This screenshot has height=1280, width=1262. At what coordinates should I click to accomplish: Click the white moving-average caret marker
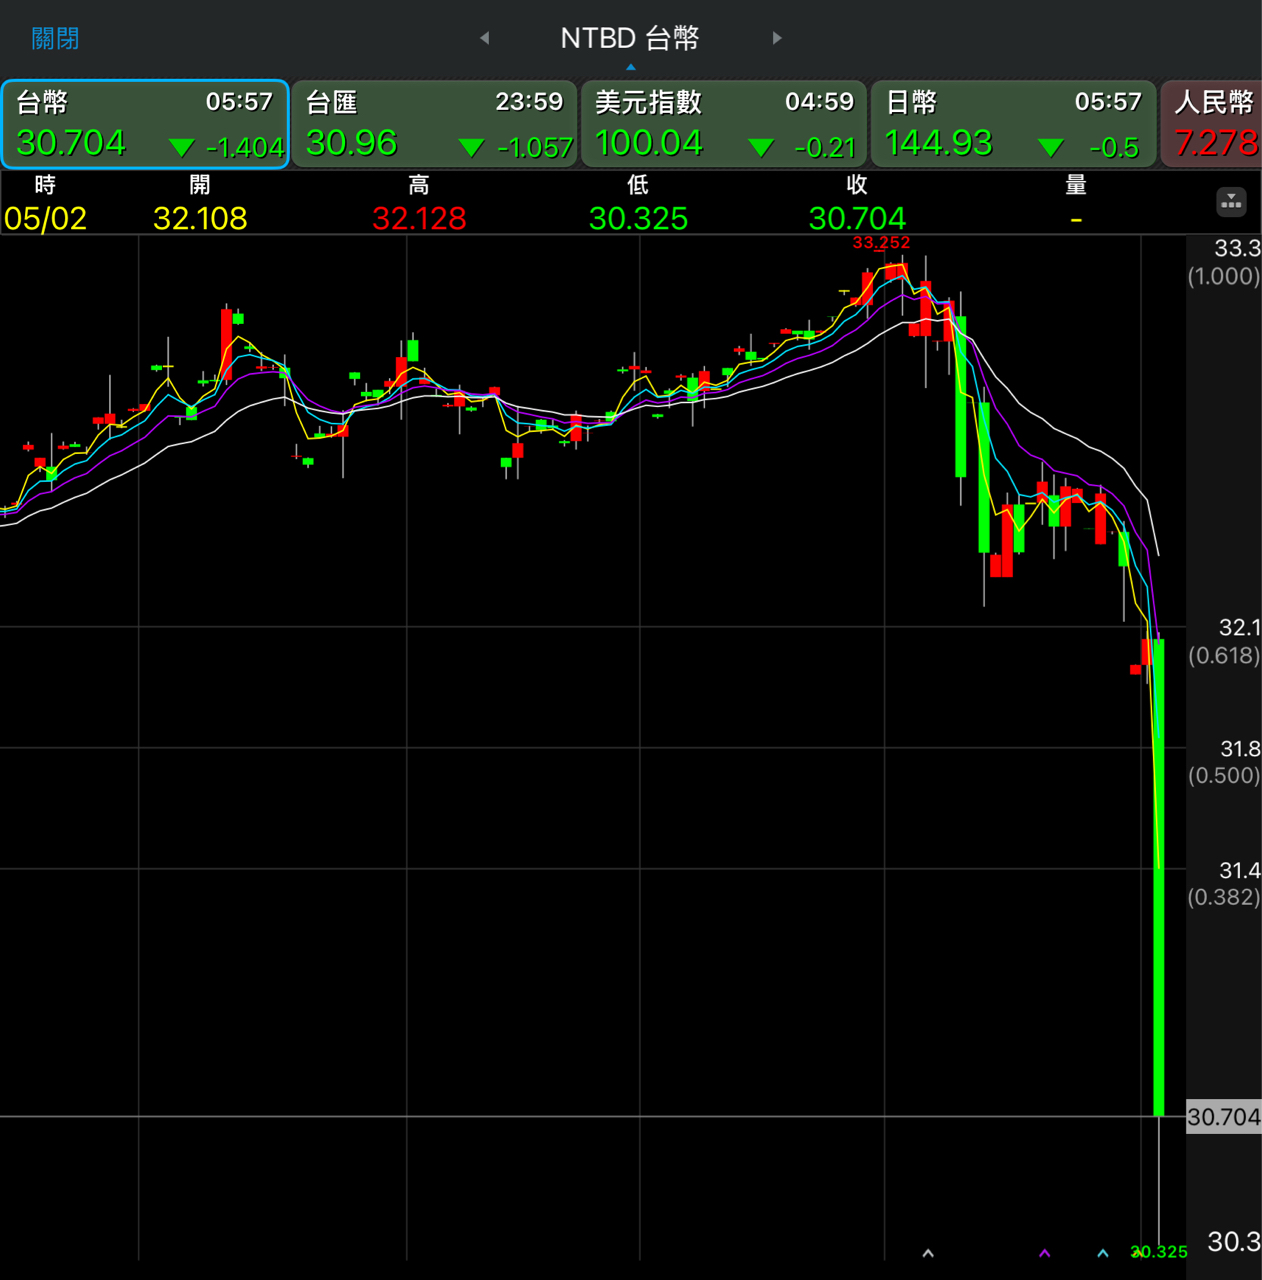tap(928, 1253)
